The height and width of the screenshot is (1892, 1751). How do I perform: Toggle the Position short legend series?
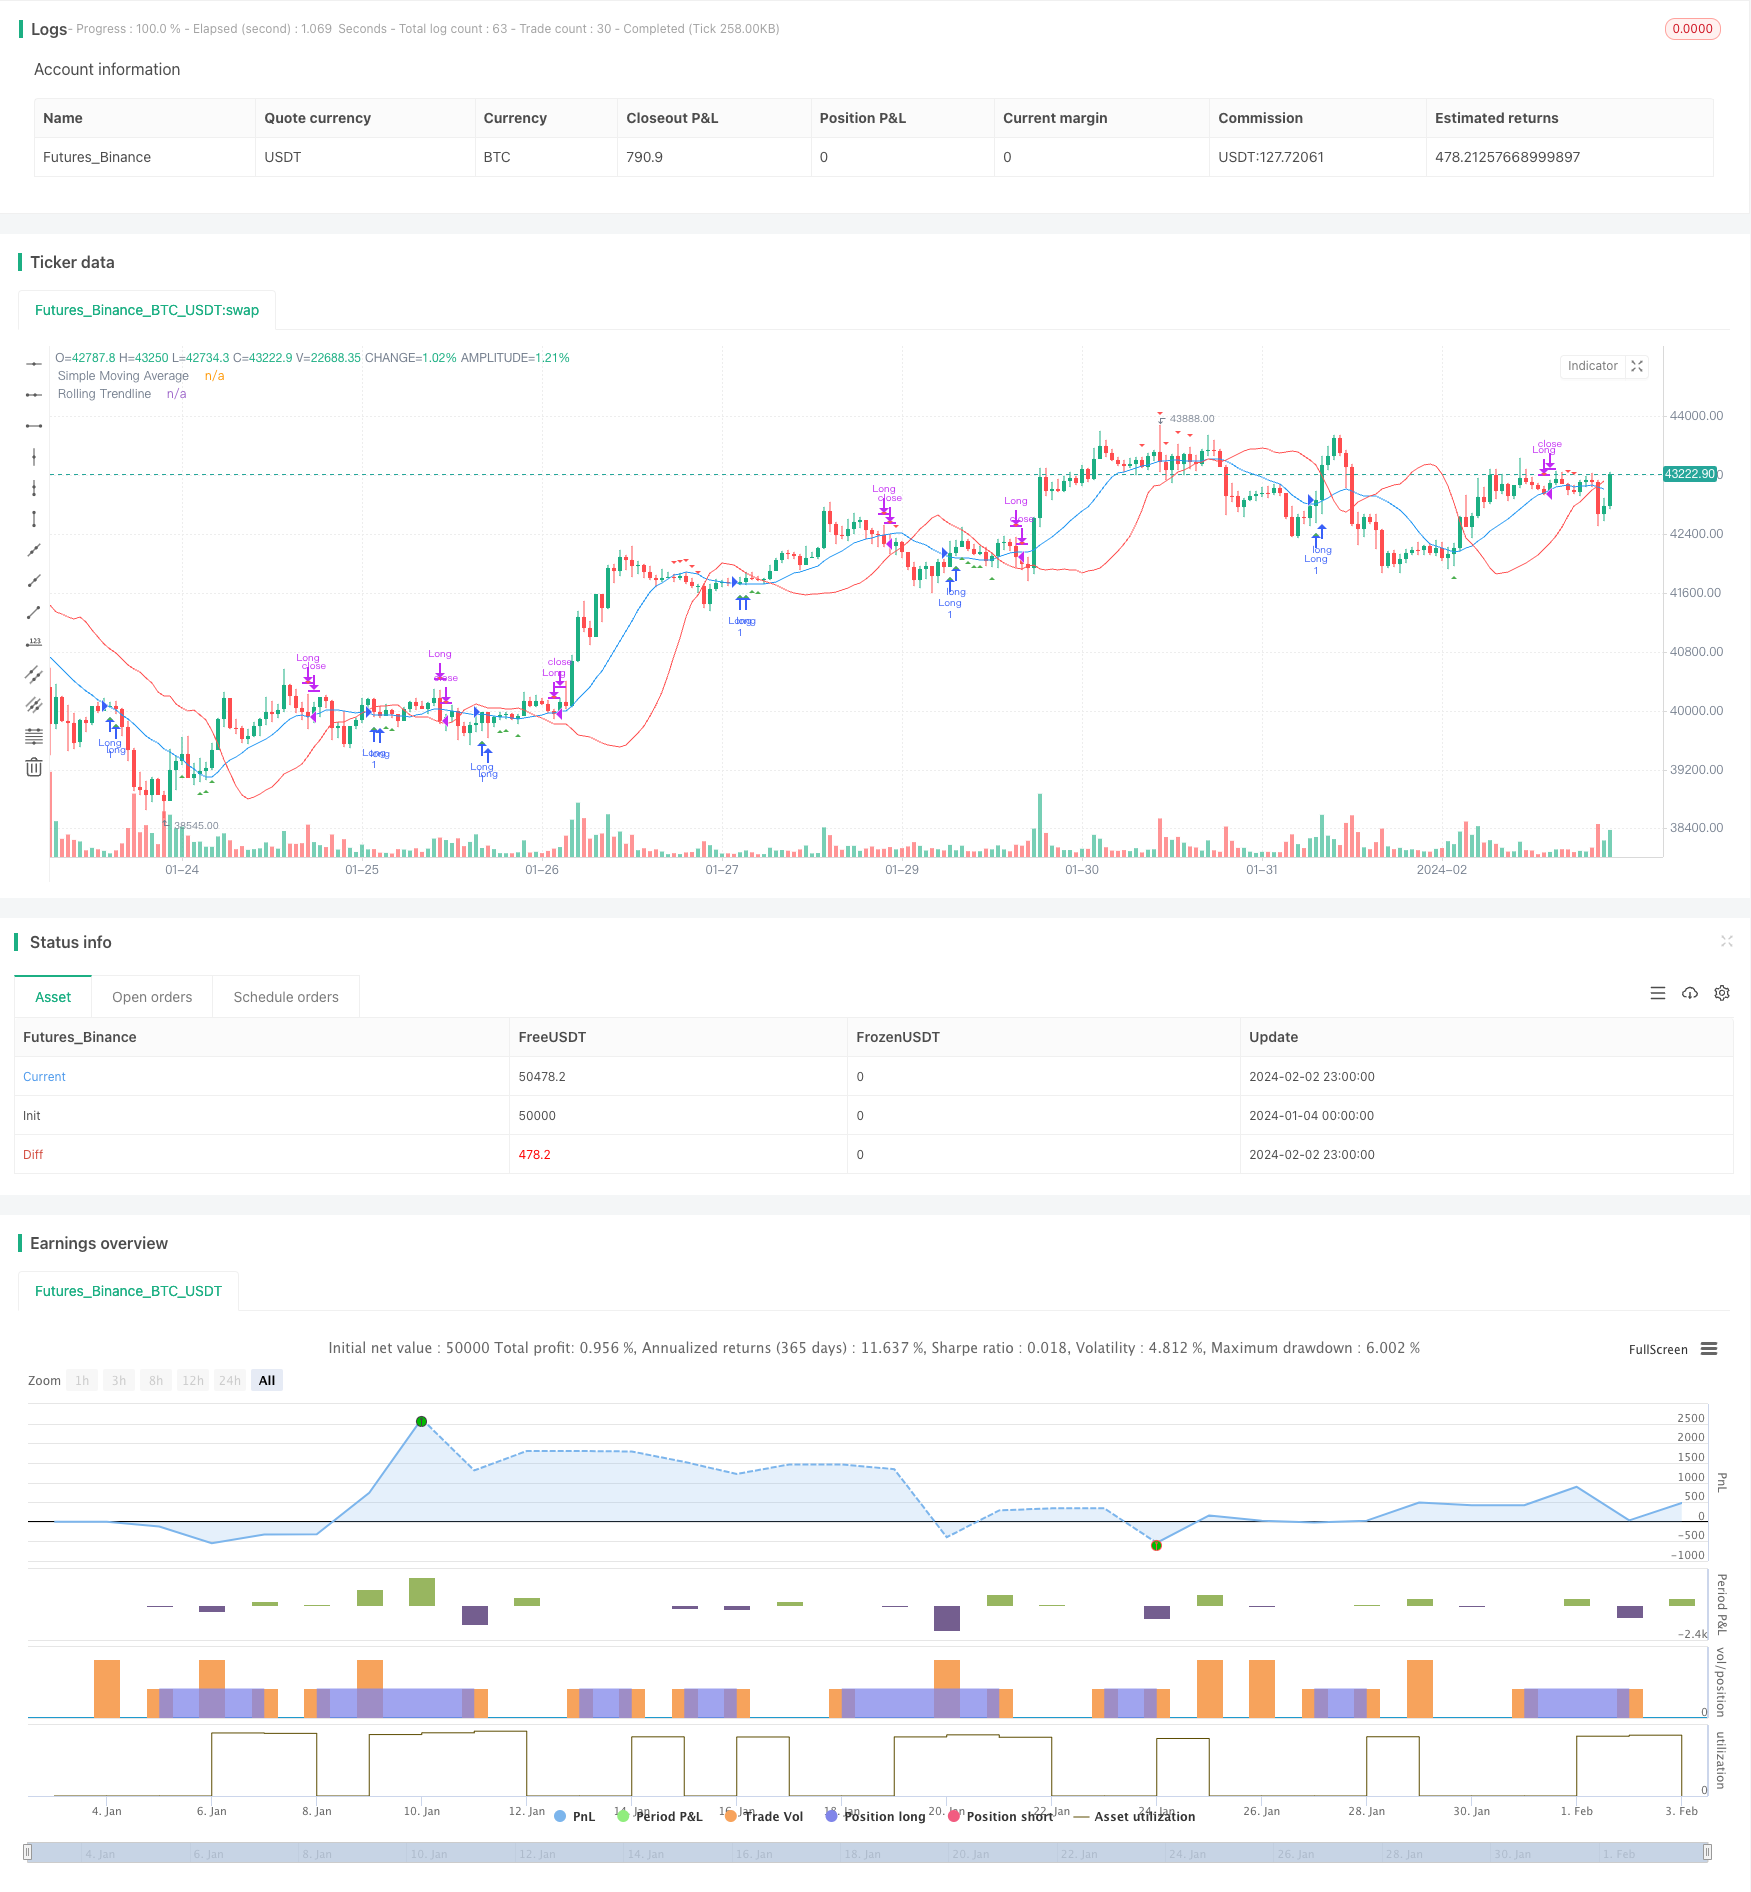[x=1000, y=1816]
